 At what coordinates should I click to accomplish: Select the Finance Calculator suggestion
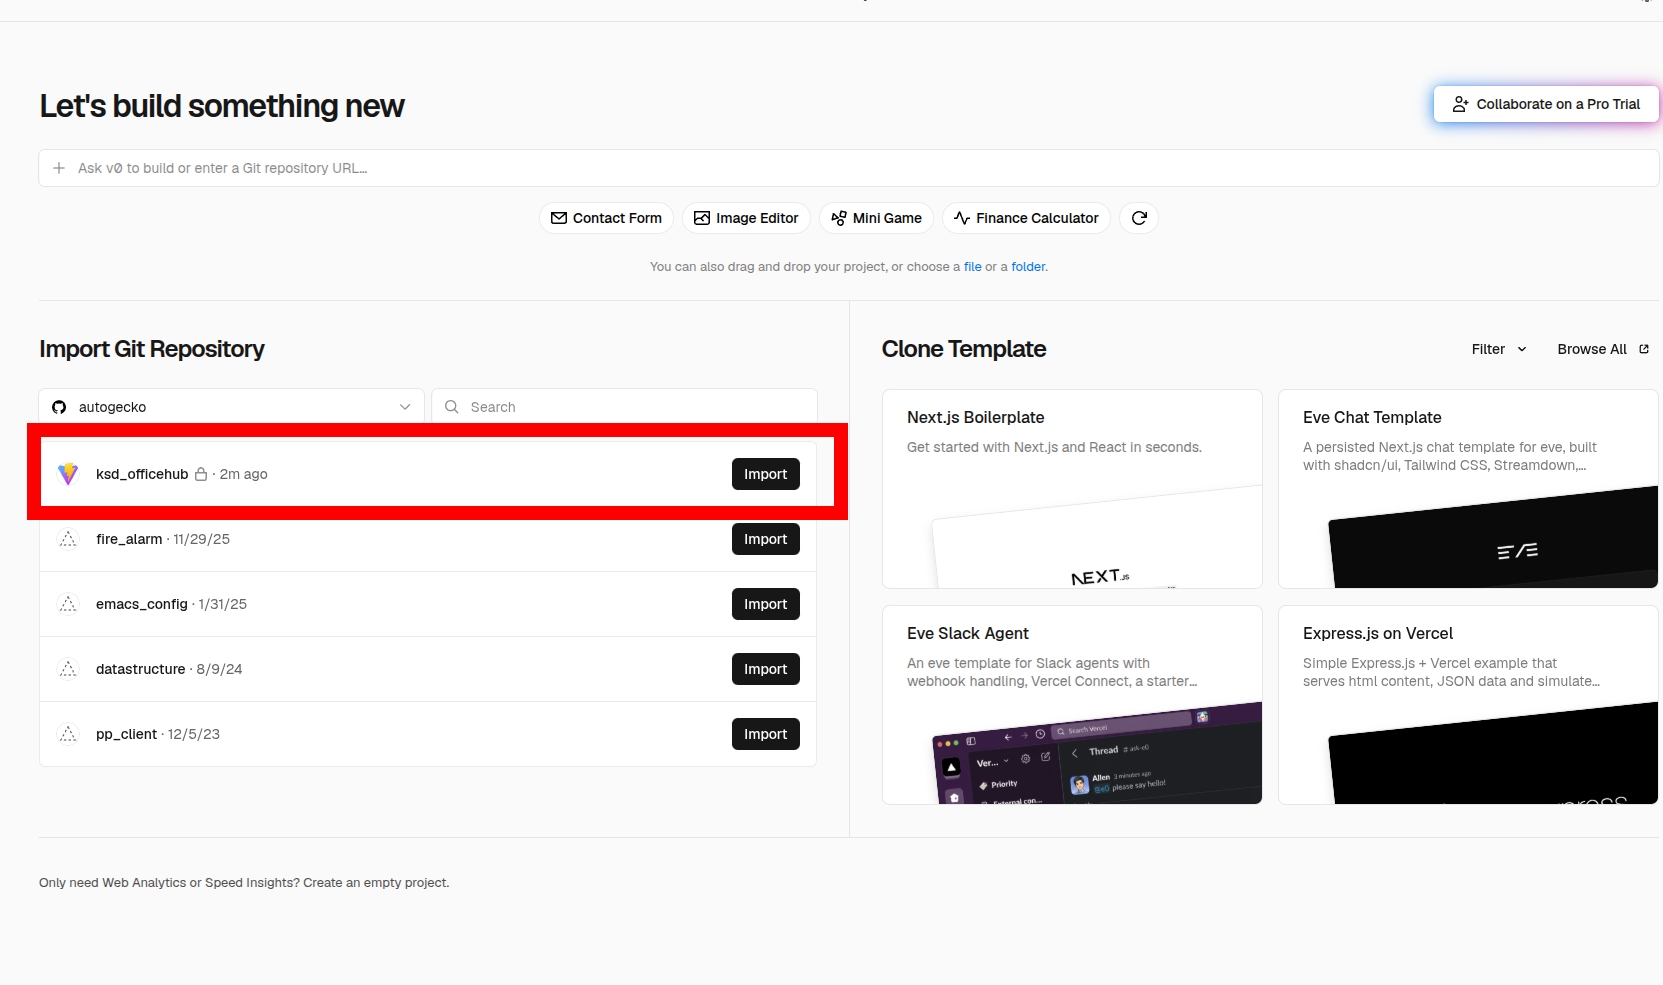(x=1026, y=218)
